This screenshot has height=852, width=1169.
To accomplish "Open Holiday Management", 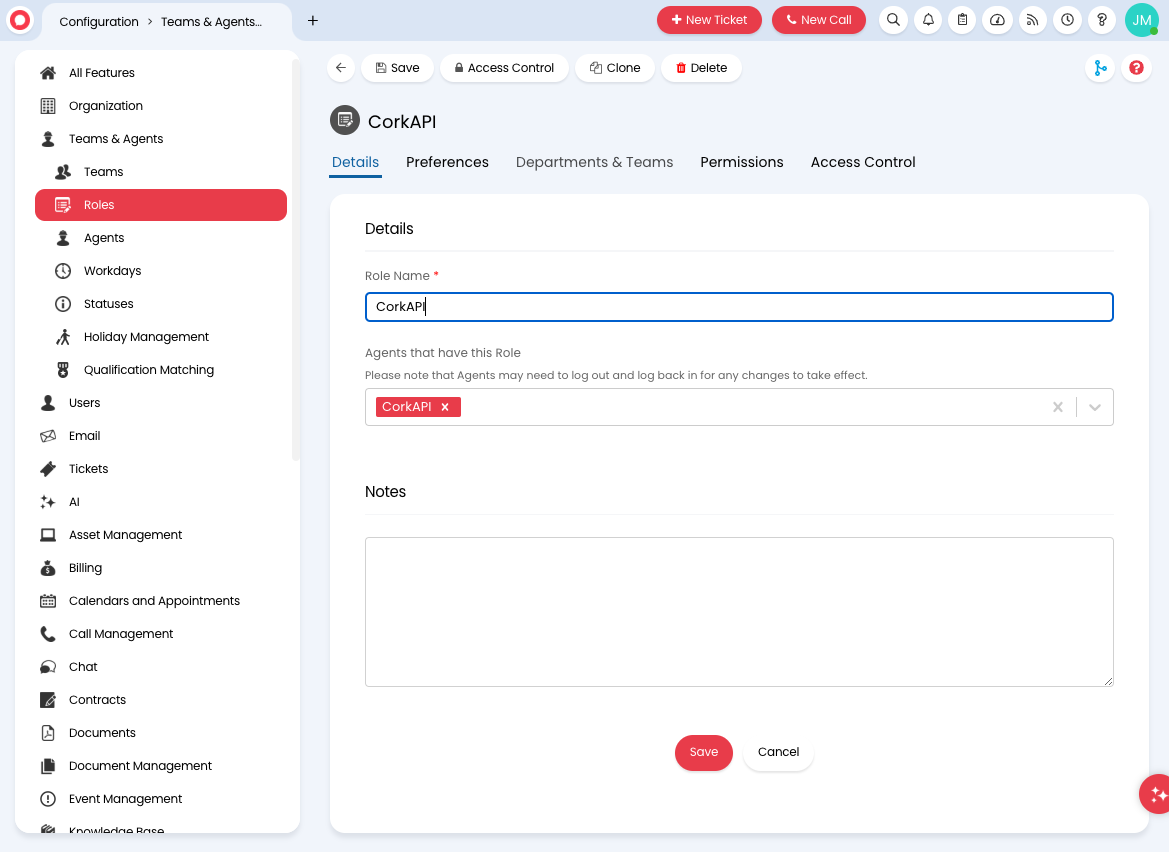I will point(161,337).
